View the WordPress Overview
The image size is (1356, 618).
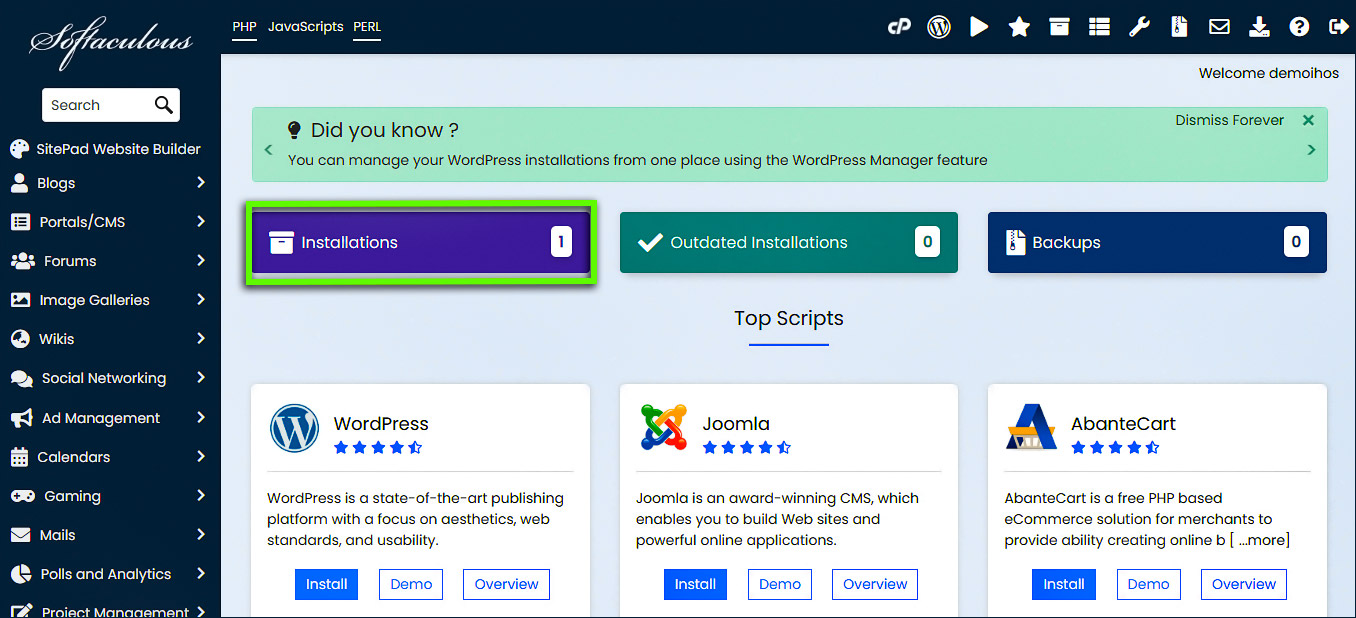pos(506,584)
